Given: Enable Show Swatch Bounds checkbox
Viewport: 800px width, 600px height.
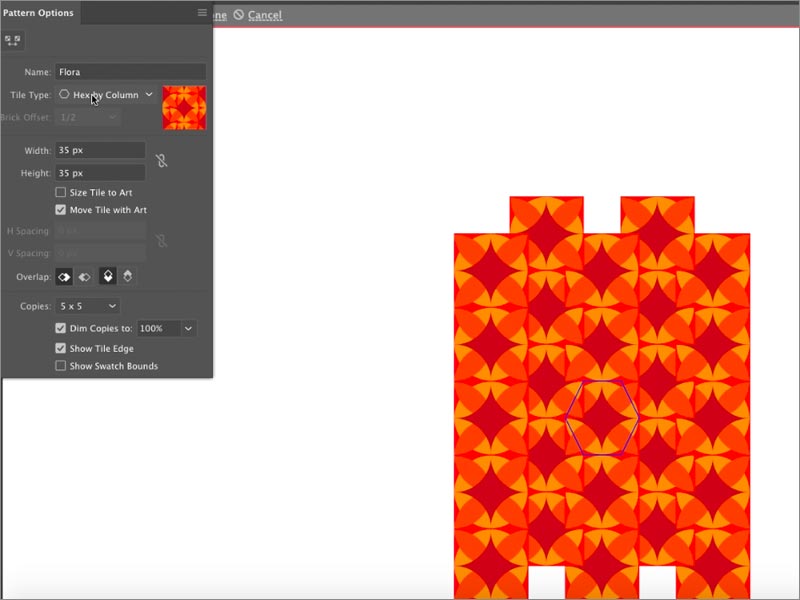Looking at the screenshot, I should click(61, 366).
